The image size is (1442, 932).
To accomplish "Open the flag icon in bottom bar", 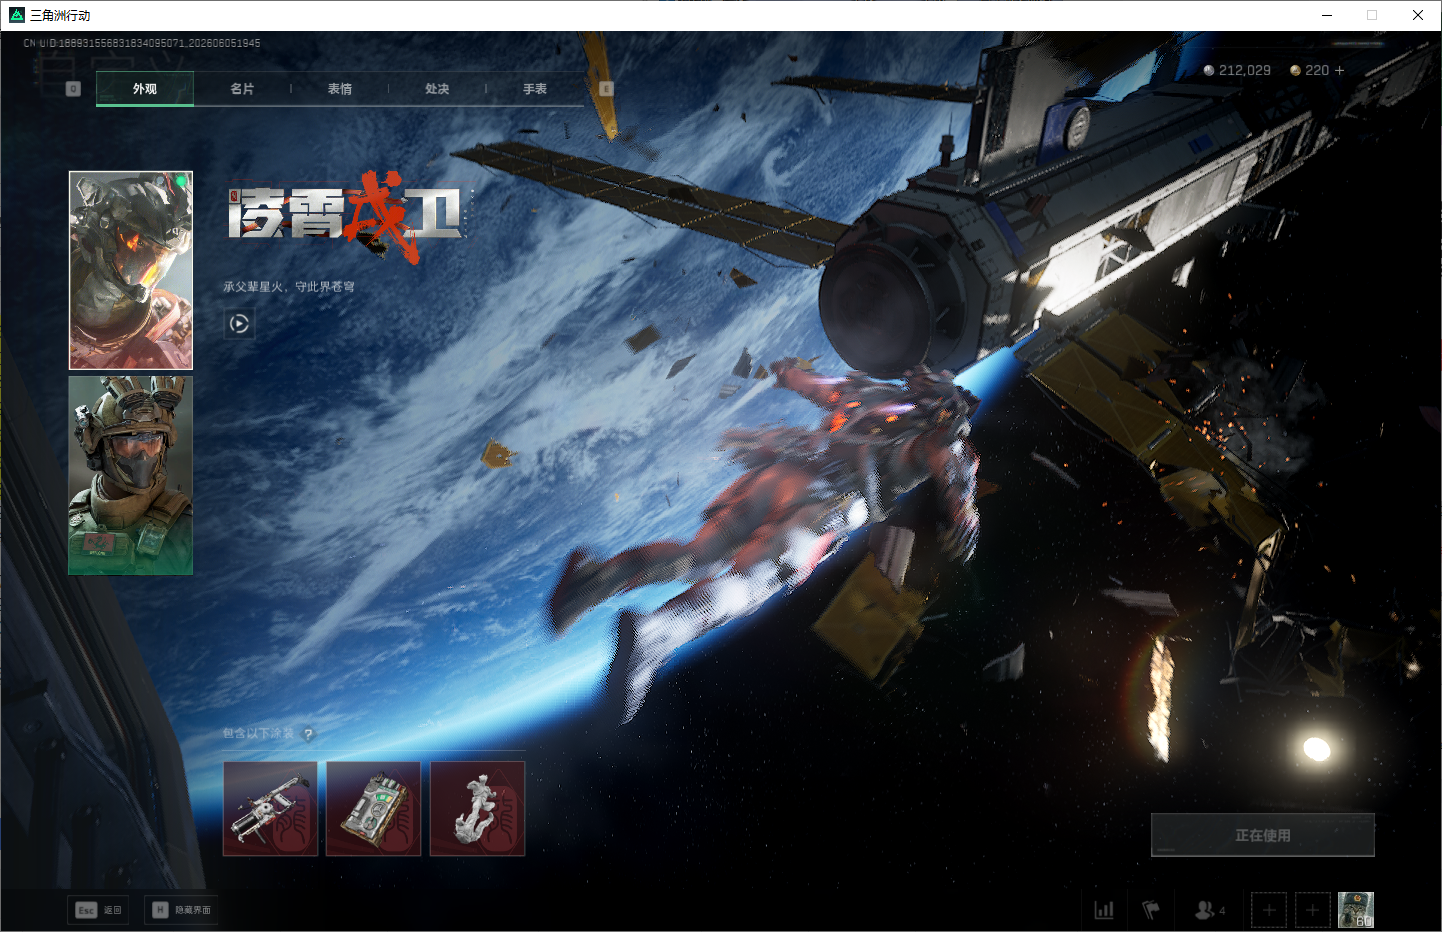I will pos(1151,910).
